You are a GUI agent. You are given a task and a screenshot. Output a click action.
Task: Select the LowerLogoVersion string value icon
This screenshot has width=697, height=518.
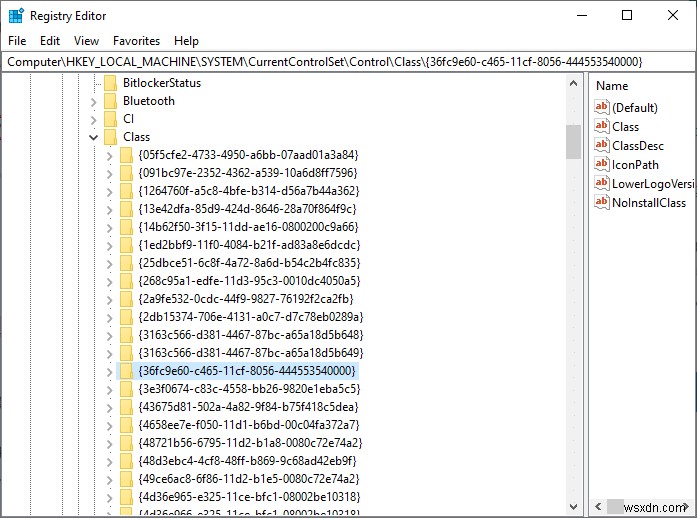tap(601, 183)
